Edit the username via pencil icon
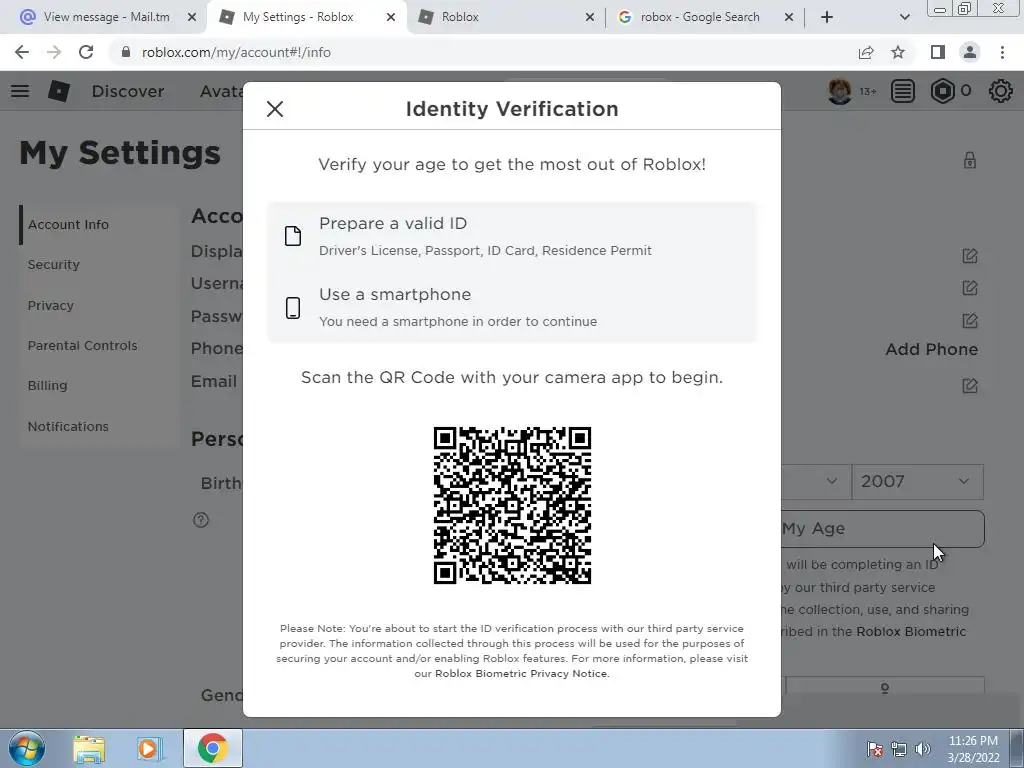The height and width of the screenshot is (768, 1024). (970, 288)
